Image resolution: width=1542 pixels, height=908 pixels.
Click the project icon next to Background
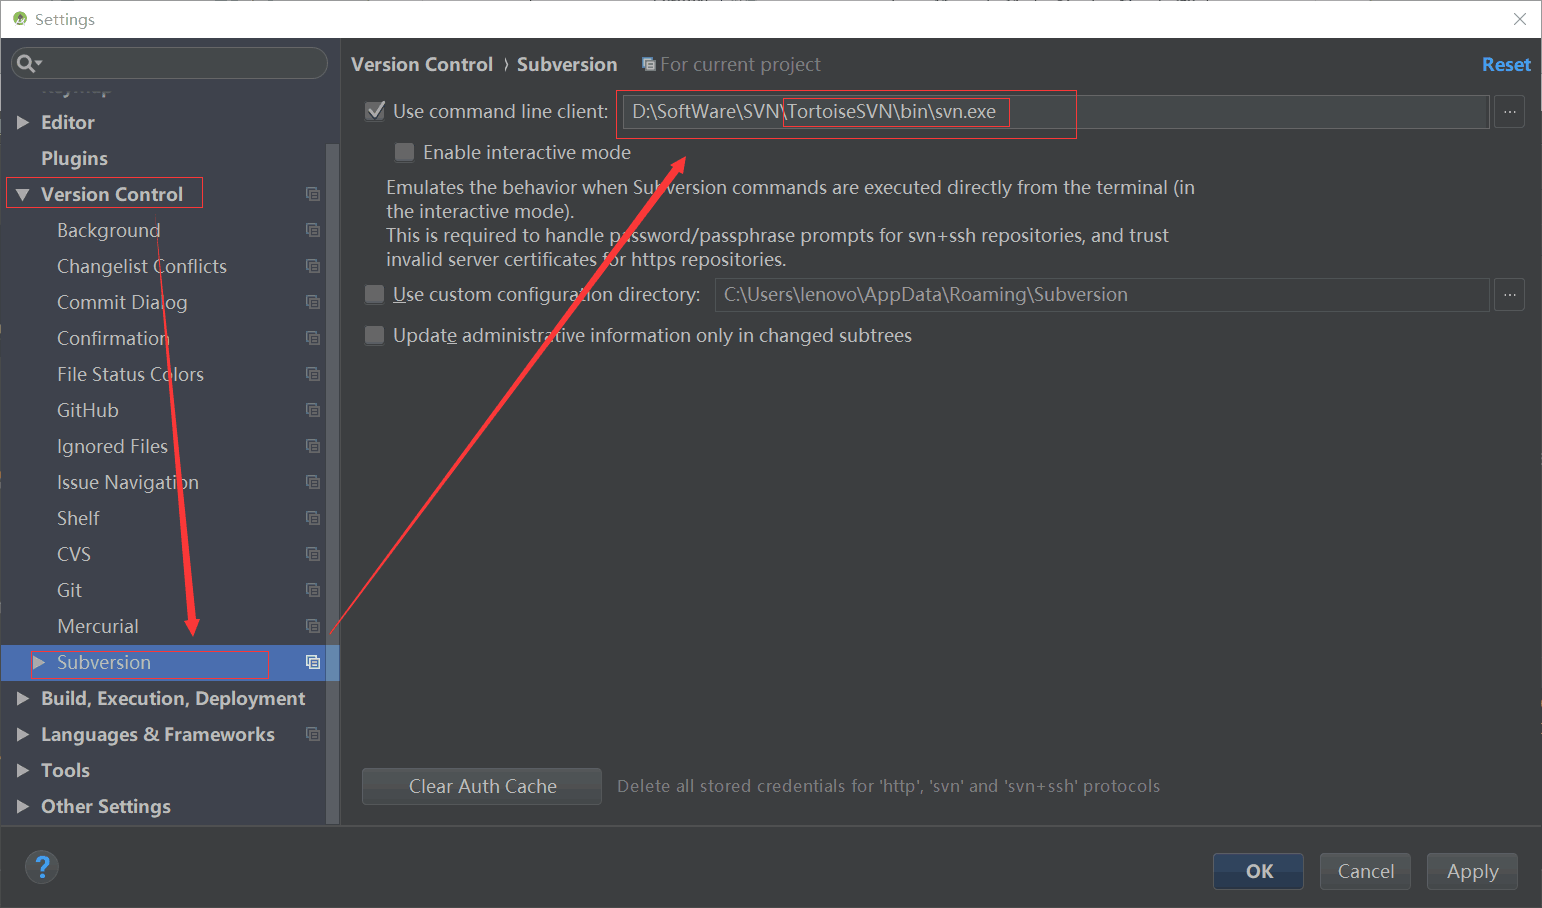[313, 230]
